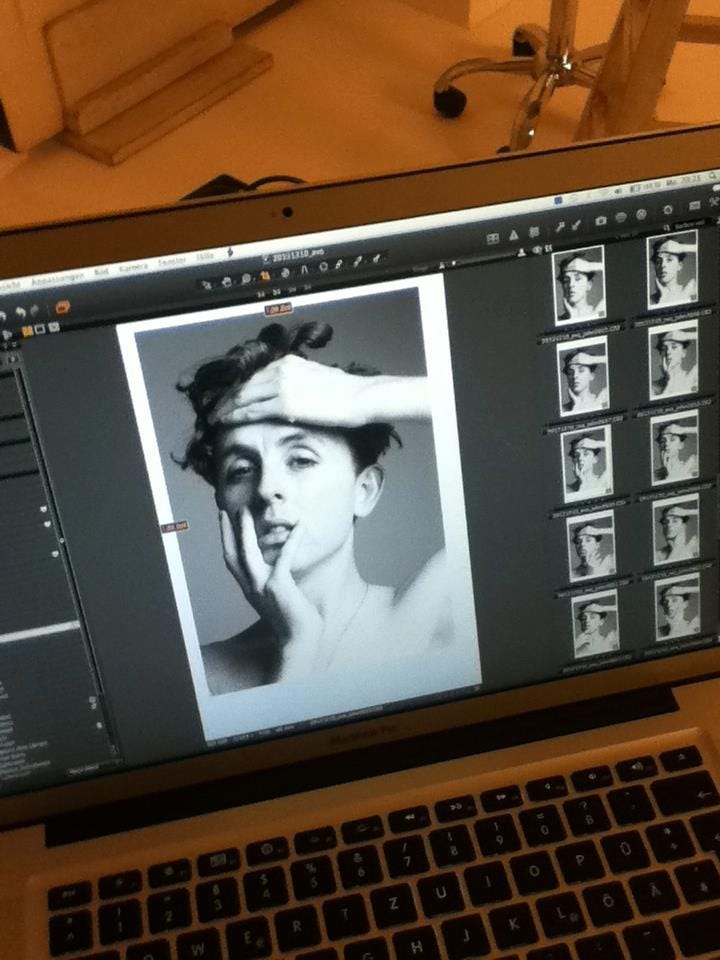
Task: Open the Kamera menu
Action: 133,267
